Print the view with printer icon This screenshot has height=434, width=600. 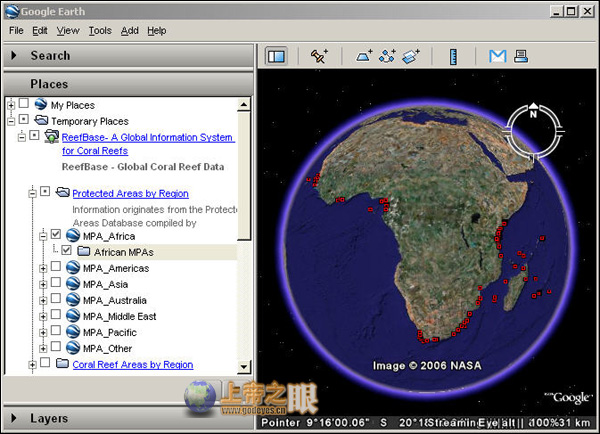(521, 56)
